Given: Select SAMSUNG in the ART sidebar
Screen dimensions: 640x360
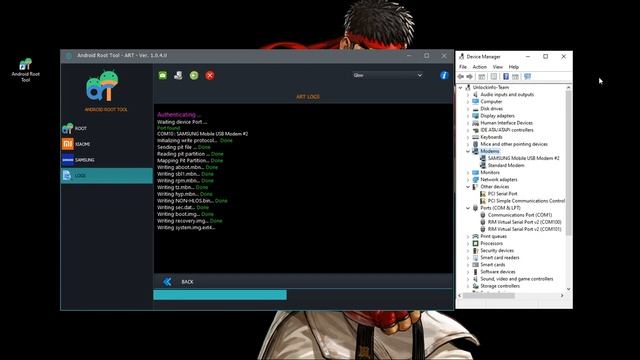Looking at the screenshot, I should (107, 160).
